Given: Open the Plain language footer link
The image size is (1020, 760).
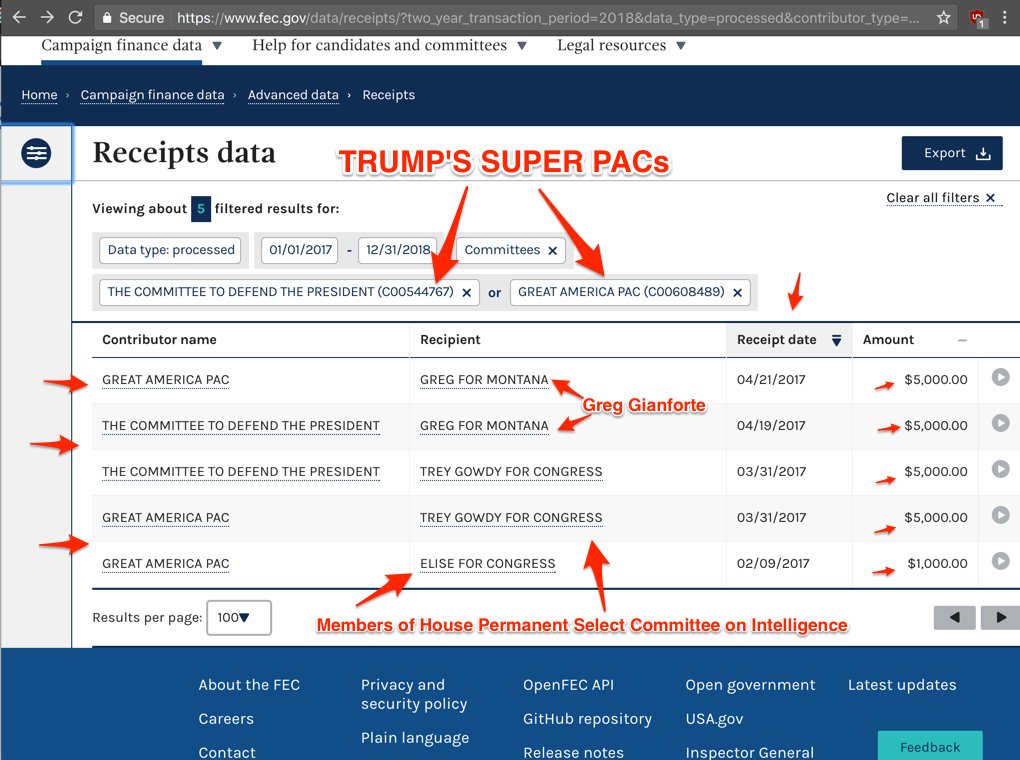Looking at the screenshot, I should click(x=415, y=739).
